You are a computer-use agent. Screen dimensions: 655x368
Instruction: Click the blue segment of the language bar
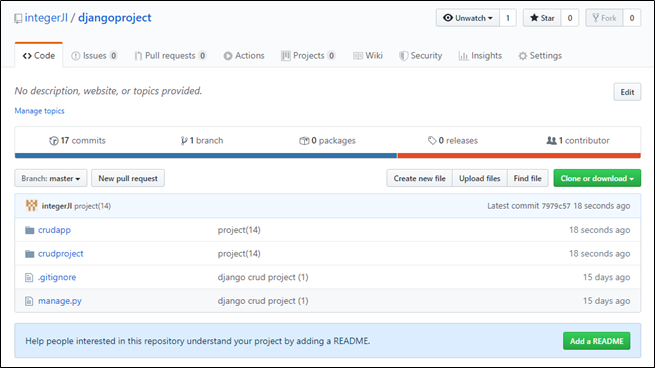click(x=206, y=156)
